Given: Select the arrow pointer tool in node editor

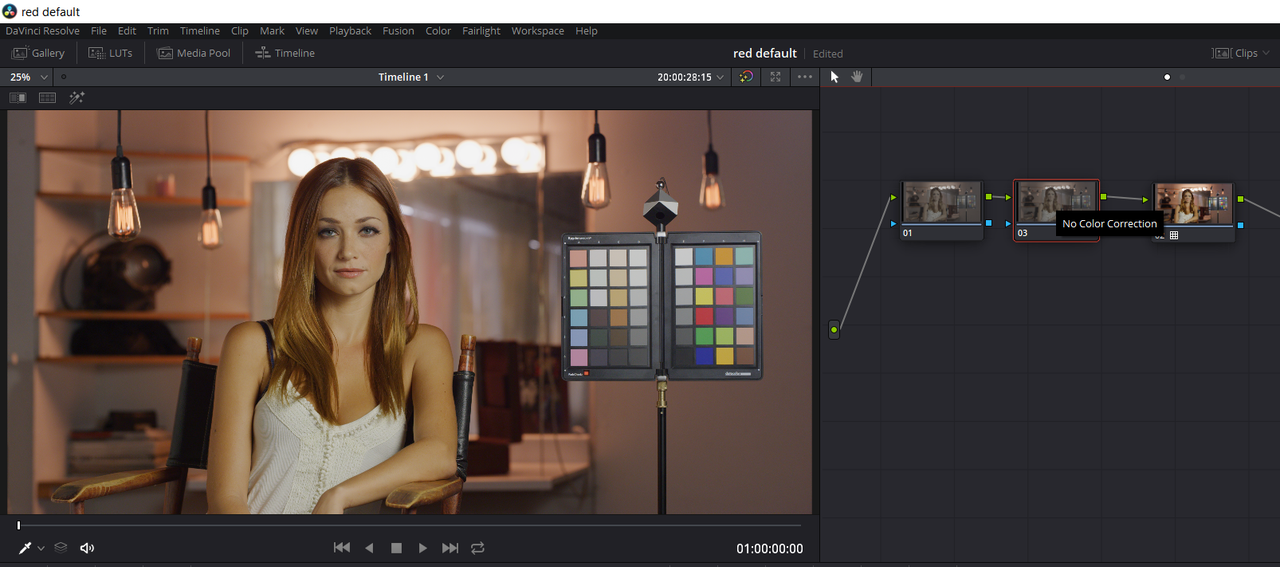Looking at the screenshot, I should click(835, 77).
